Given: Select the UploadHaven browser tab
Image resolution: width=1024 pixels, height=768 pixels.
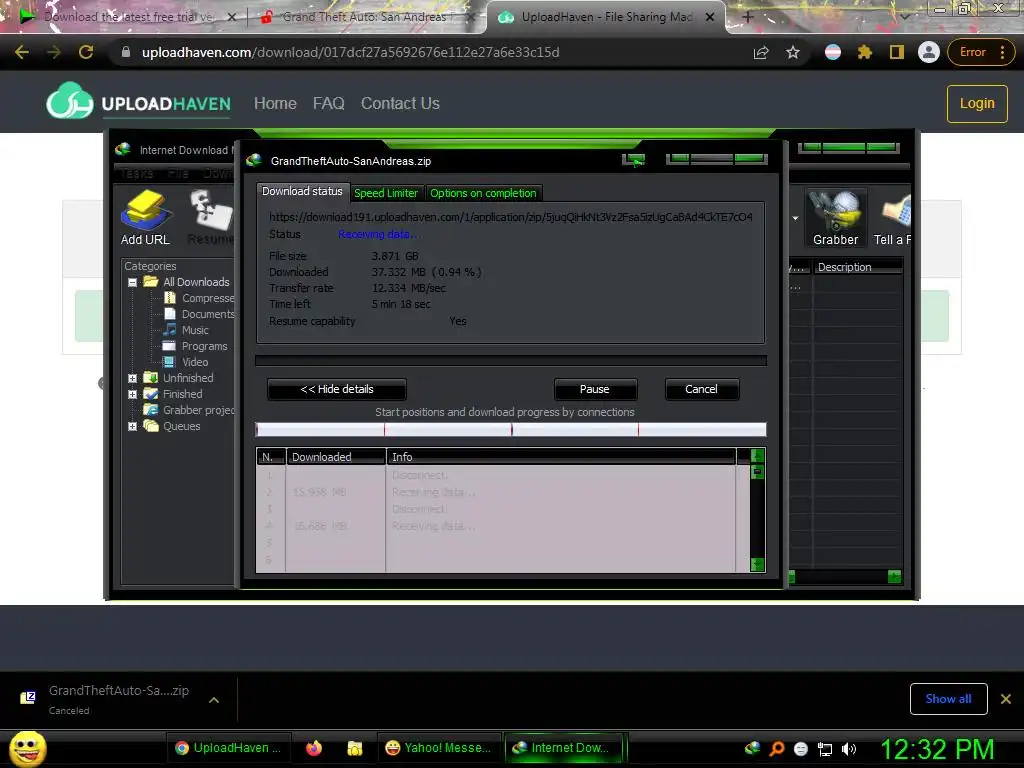Looking at the screenshot, I should (x=605, y=17).
